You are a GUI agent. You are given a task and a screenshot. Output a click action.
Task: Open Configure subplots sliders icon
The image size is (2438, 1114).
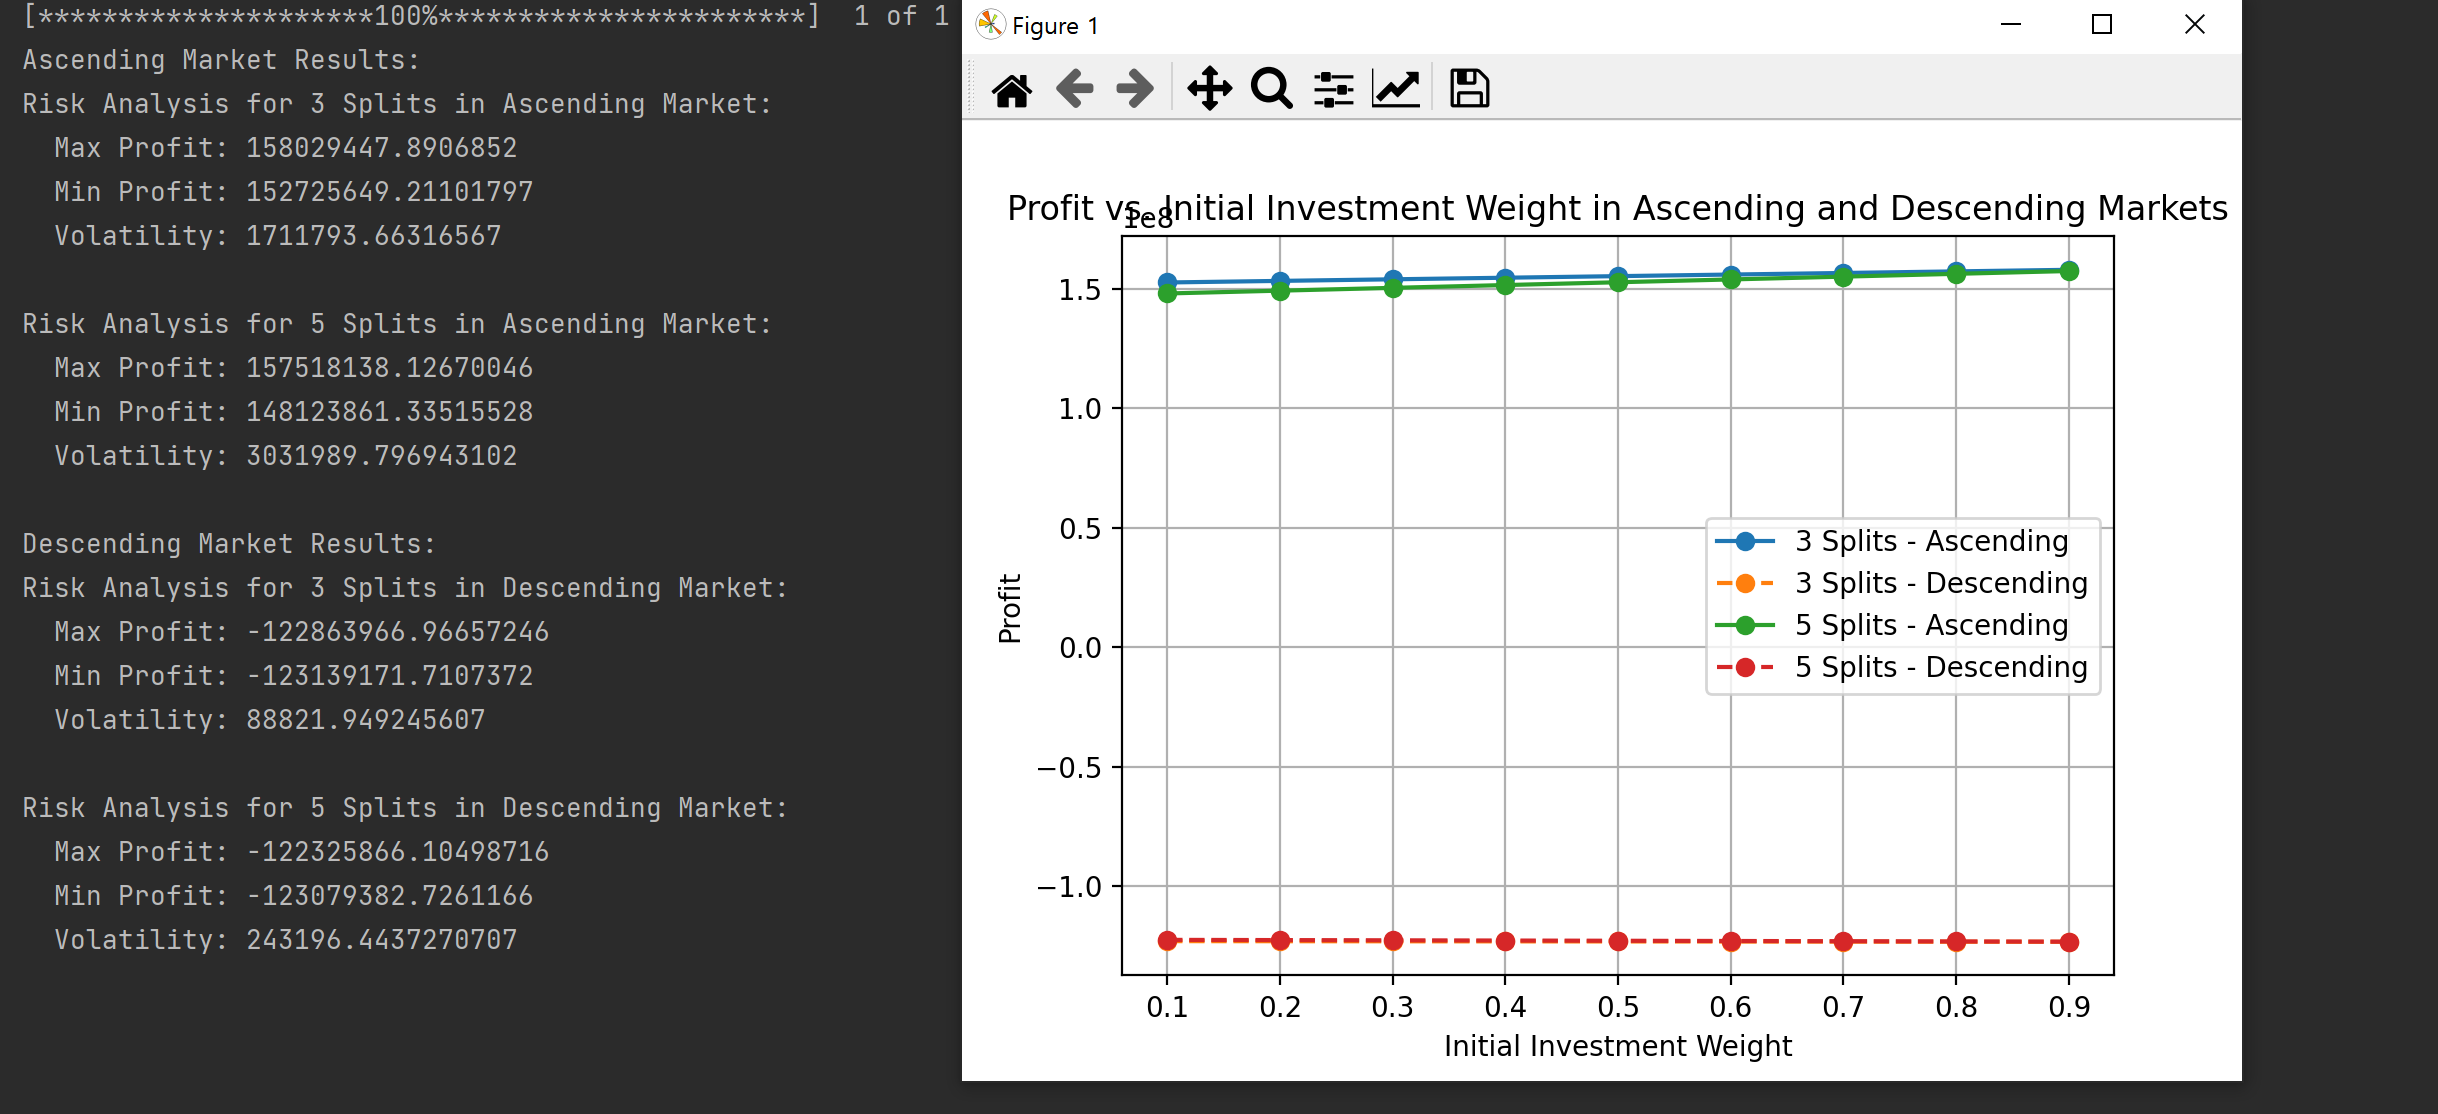pos(1333,89)
